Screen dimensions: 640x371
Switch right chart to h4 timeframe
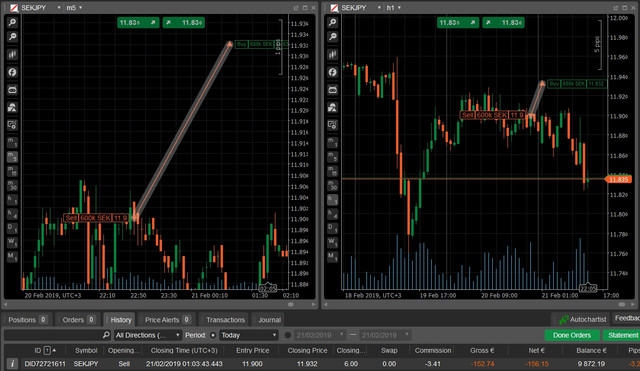tap(333, 213)
